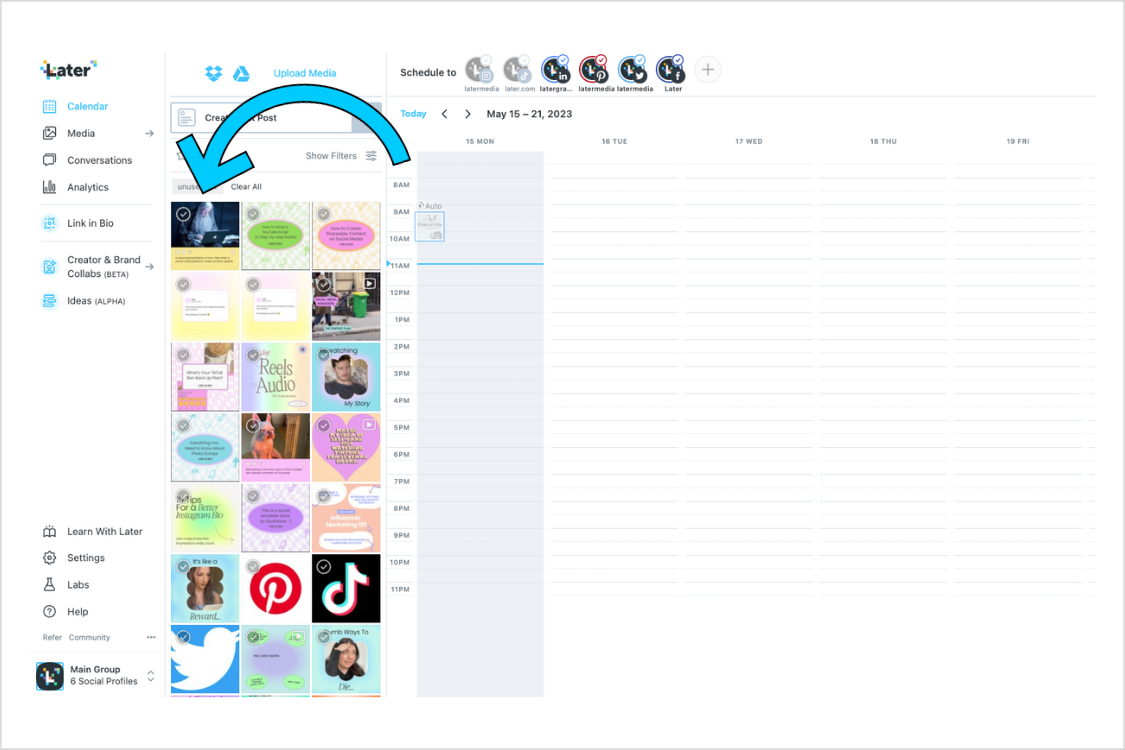Click the filter sliders icon
The height and width of the screenshot is (750, 1125).
click(x=371, y=156)
